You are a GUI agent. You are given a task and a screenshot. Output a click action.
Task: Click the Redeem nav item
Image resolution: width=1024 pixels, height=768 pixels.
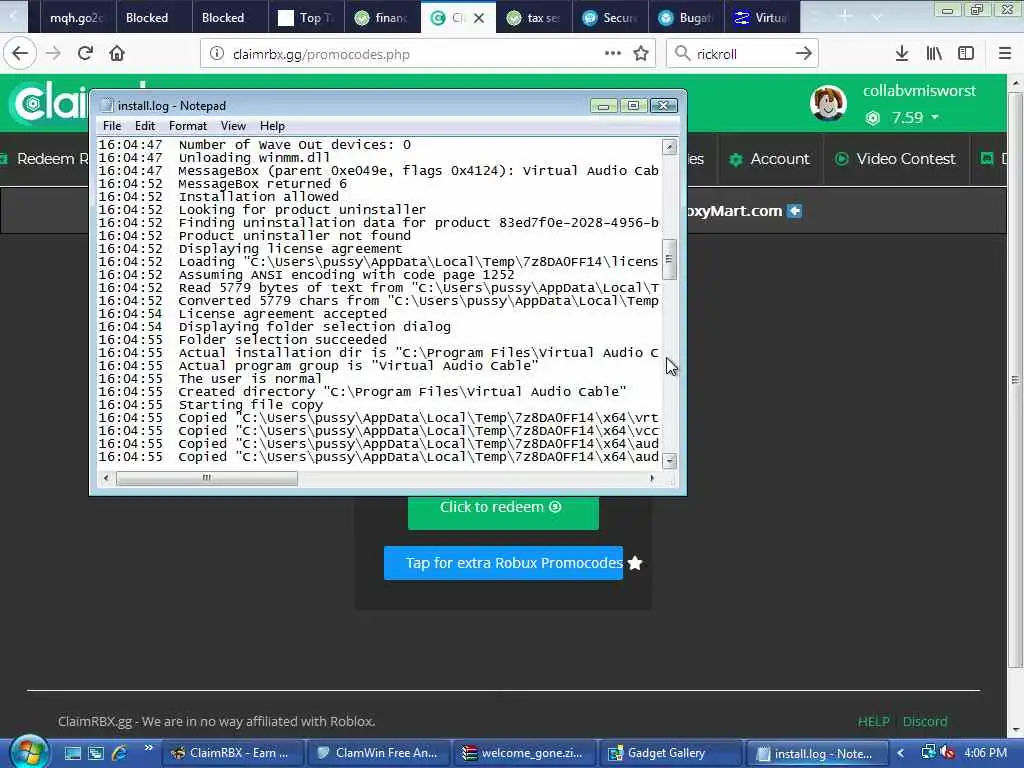tap(44, 159)
